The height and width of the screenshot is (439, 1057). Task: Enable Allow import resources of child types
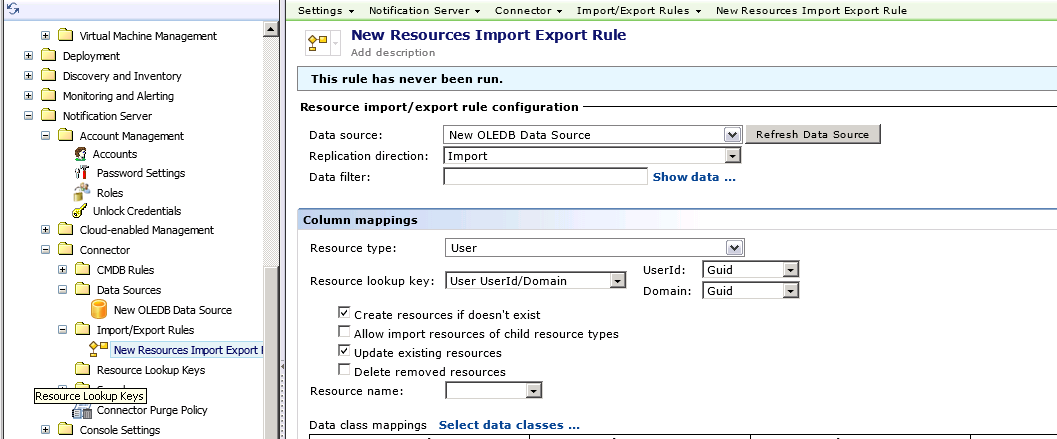345,333
